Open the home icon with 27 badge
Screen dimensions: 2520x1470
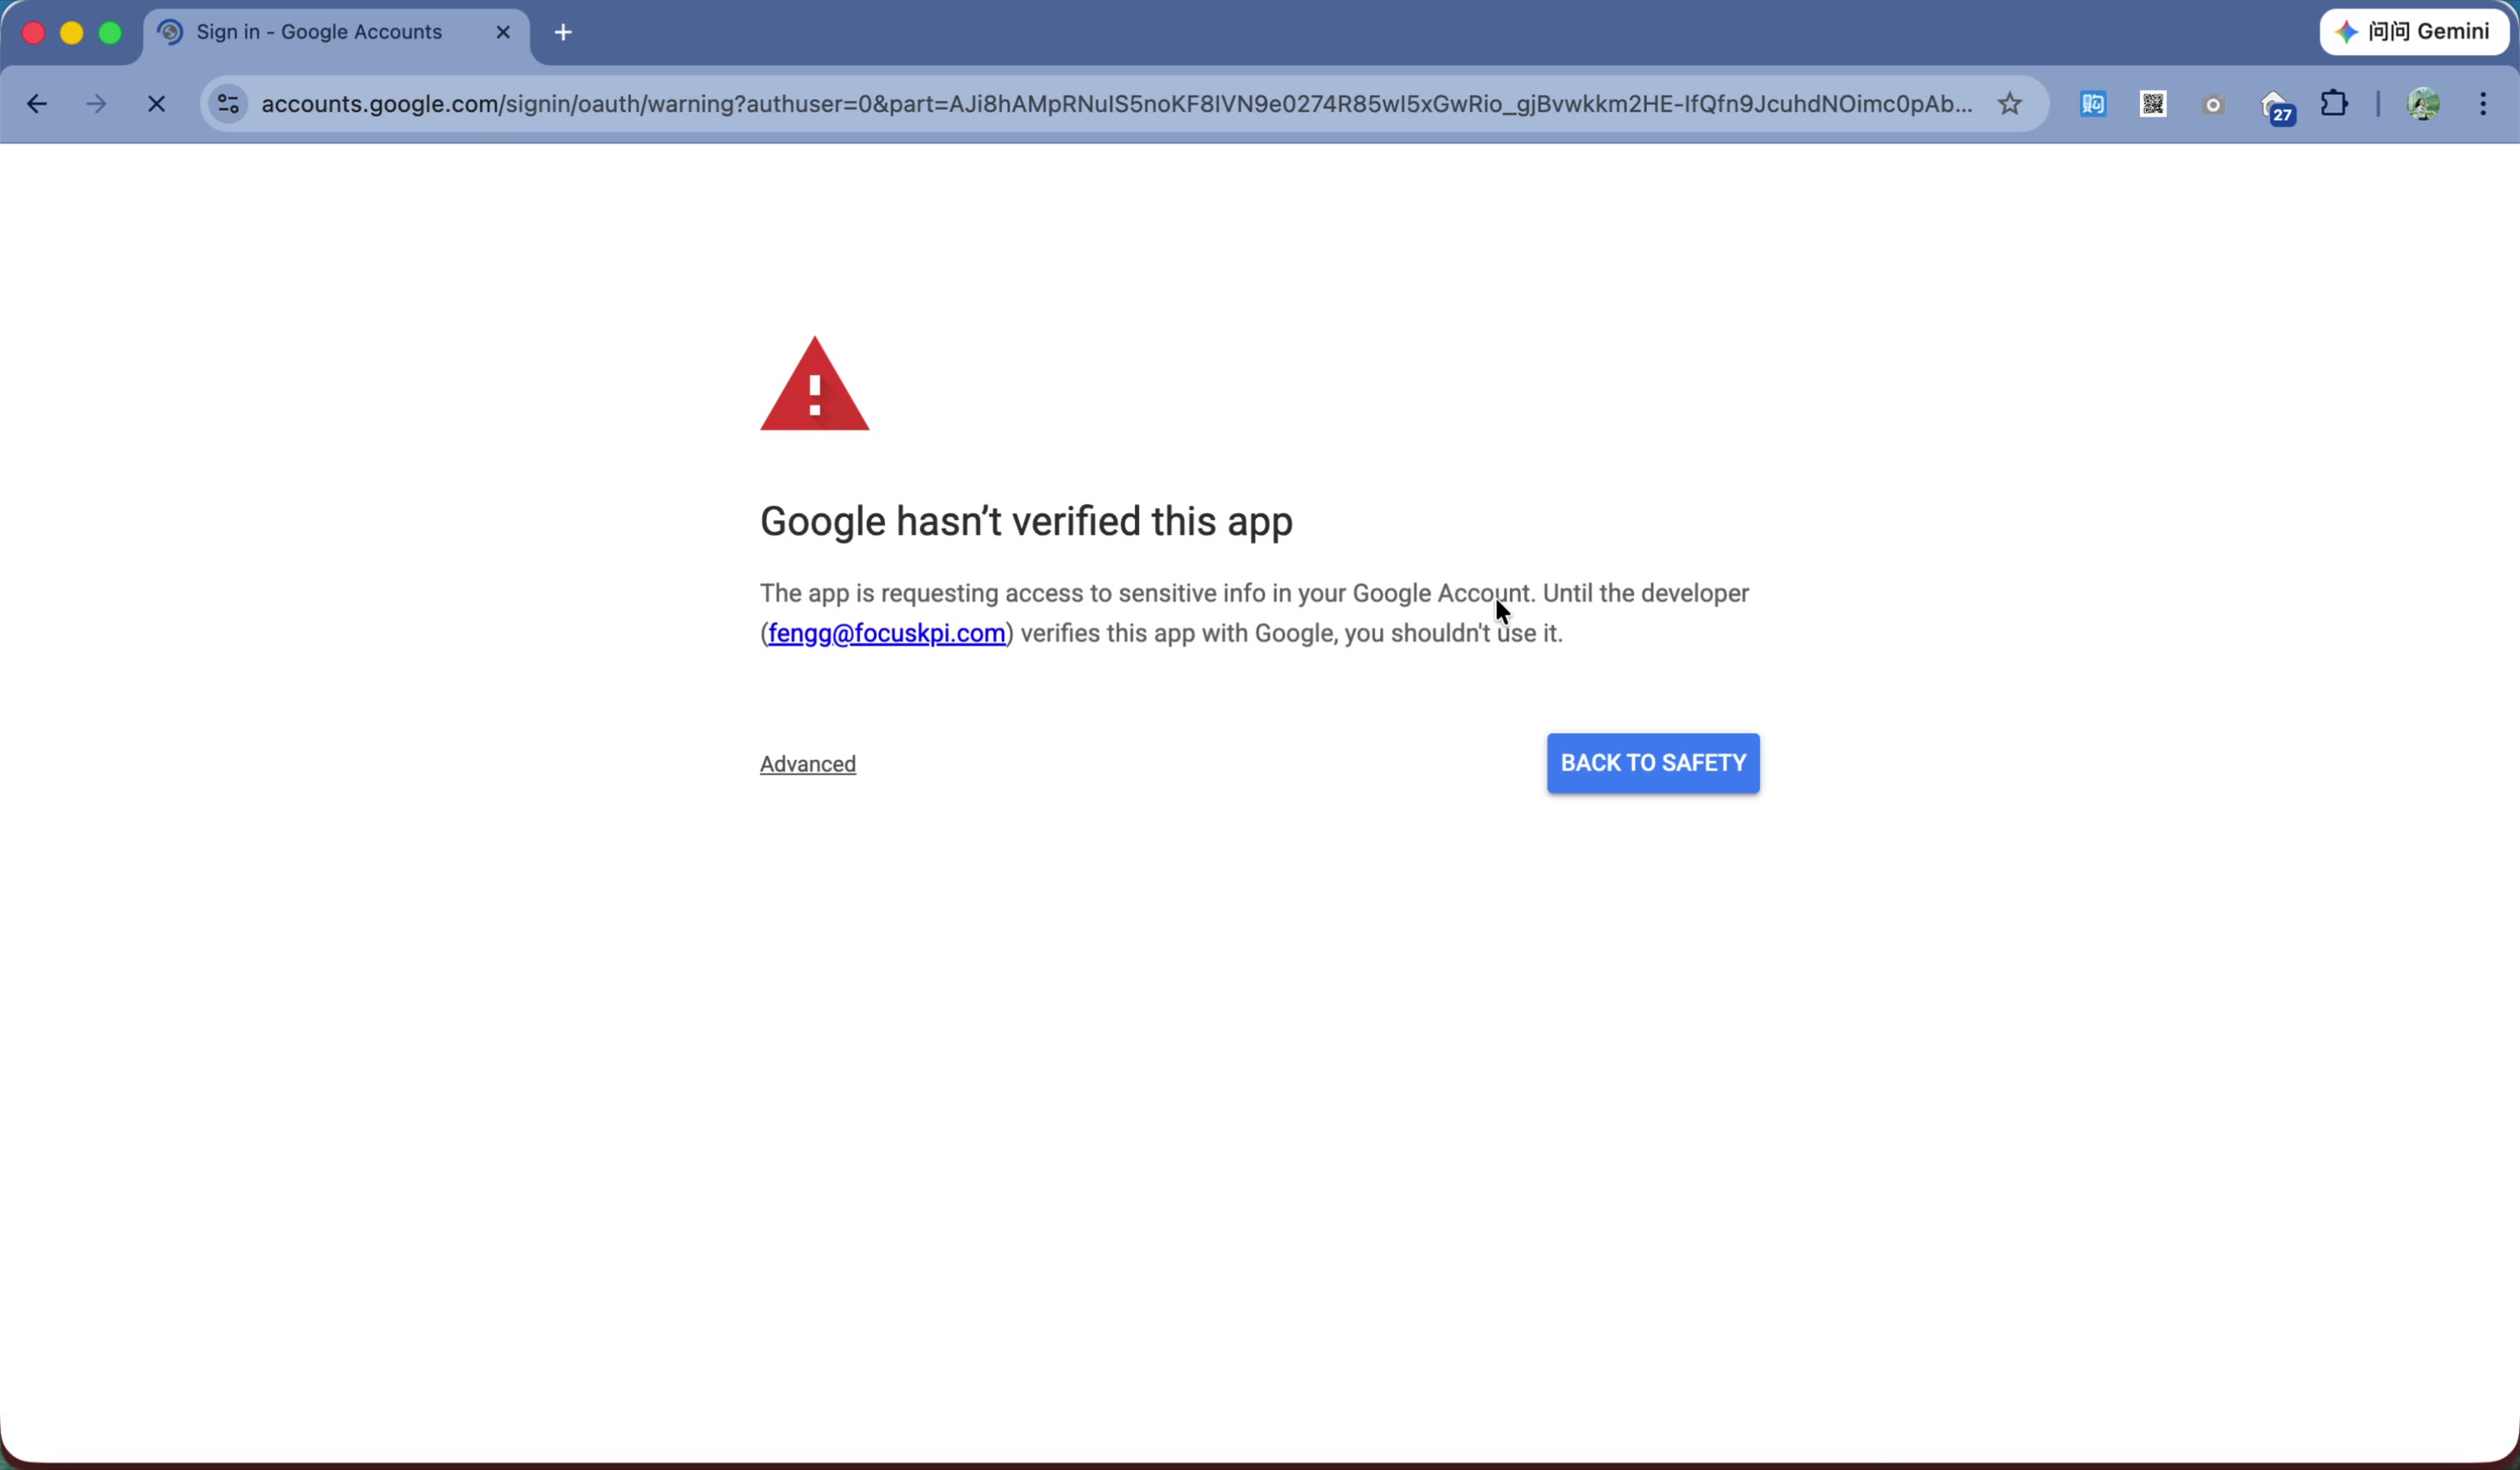(x=2277, y=104)
